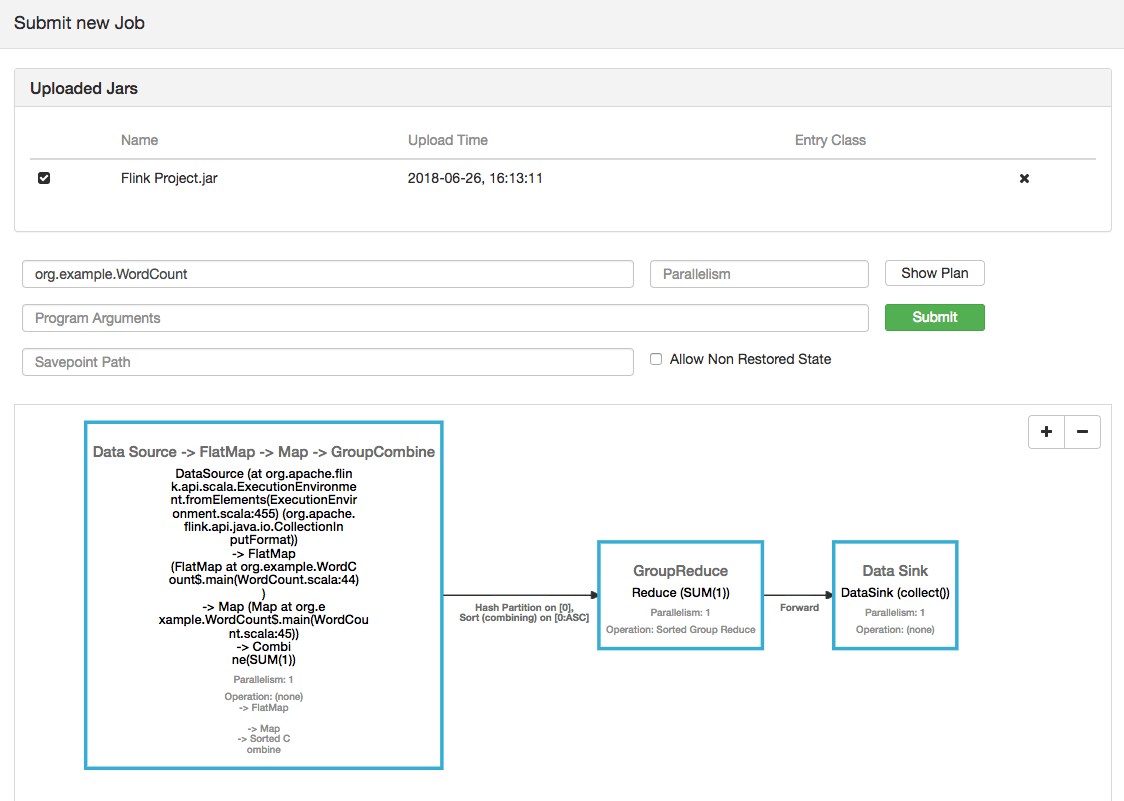The width and height of the screenshot is (1124, 801).
Task: Uncheck the Flink Project.jar checkbox
Action: [44, 178]
